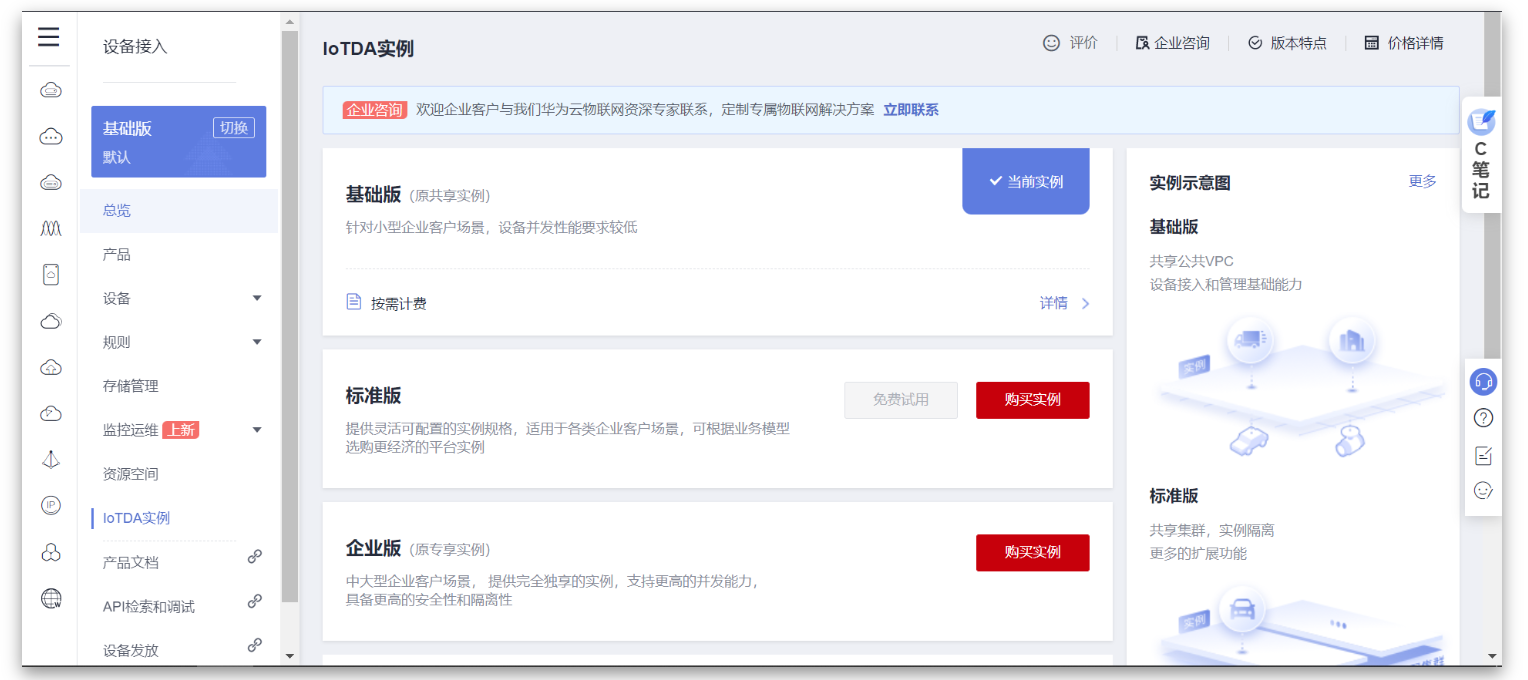Click the 切换 button on 基础版 card
This screenshot has width=1528, height=680.
pos(234,128)
